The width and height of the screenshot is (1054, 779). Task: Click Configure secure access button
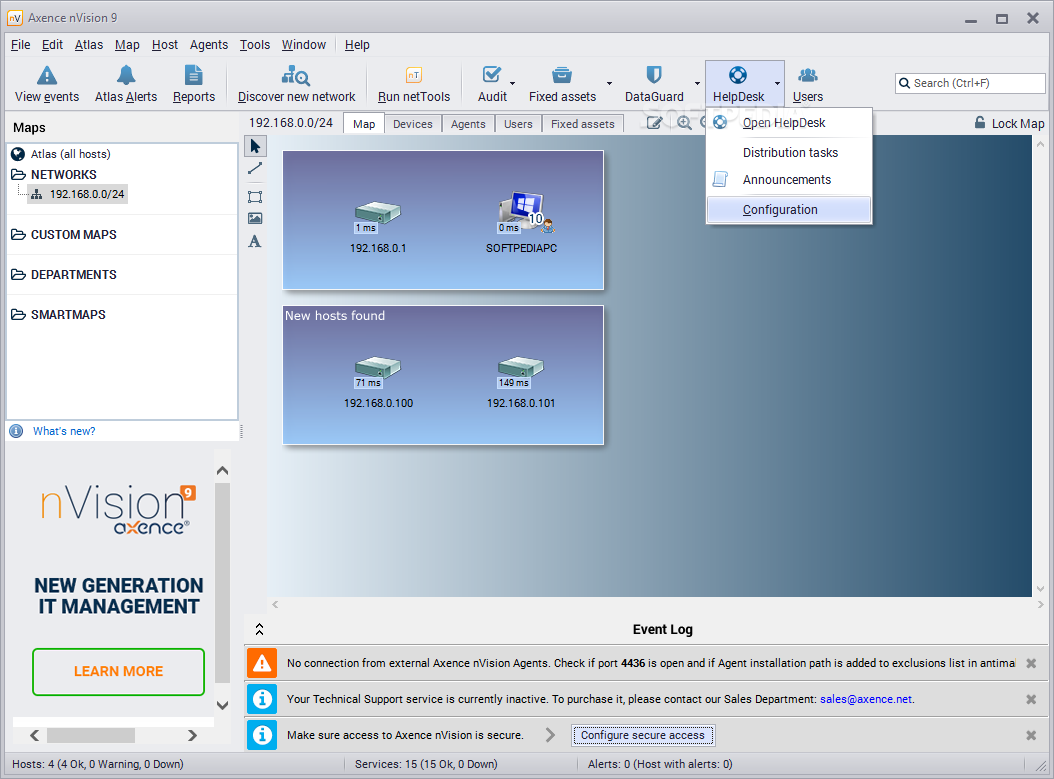point(643,735)
